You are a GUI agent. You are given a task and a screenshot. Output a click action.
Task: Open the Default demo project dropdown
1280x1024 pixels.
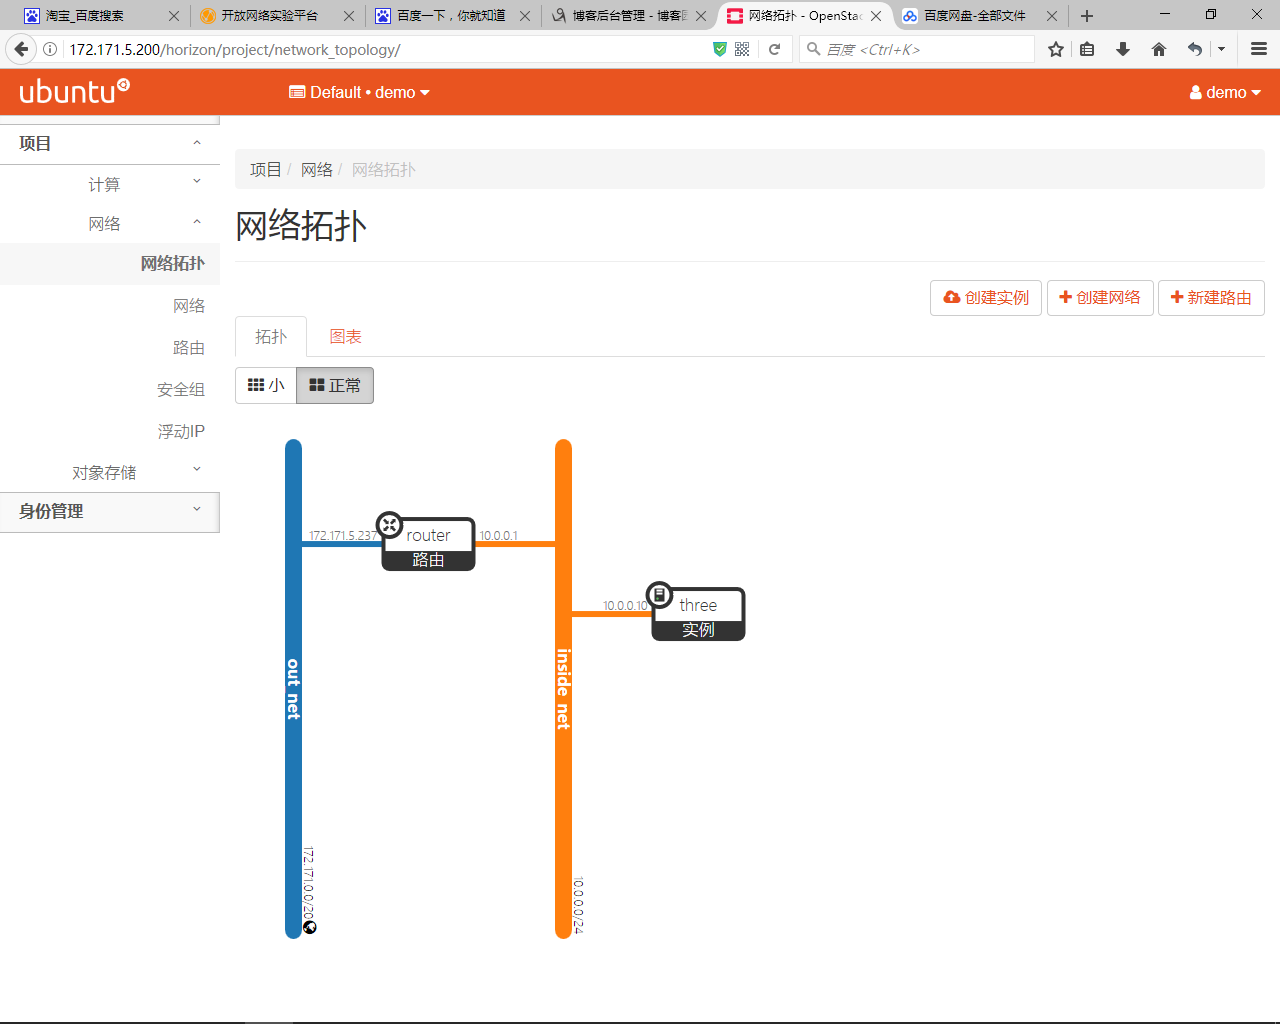click(359, 92)
